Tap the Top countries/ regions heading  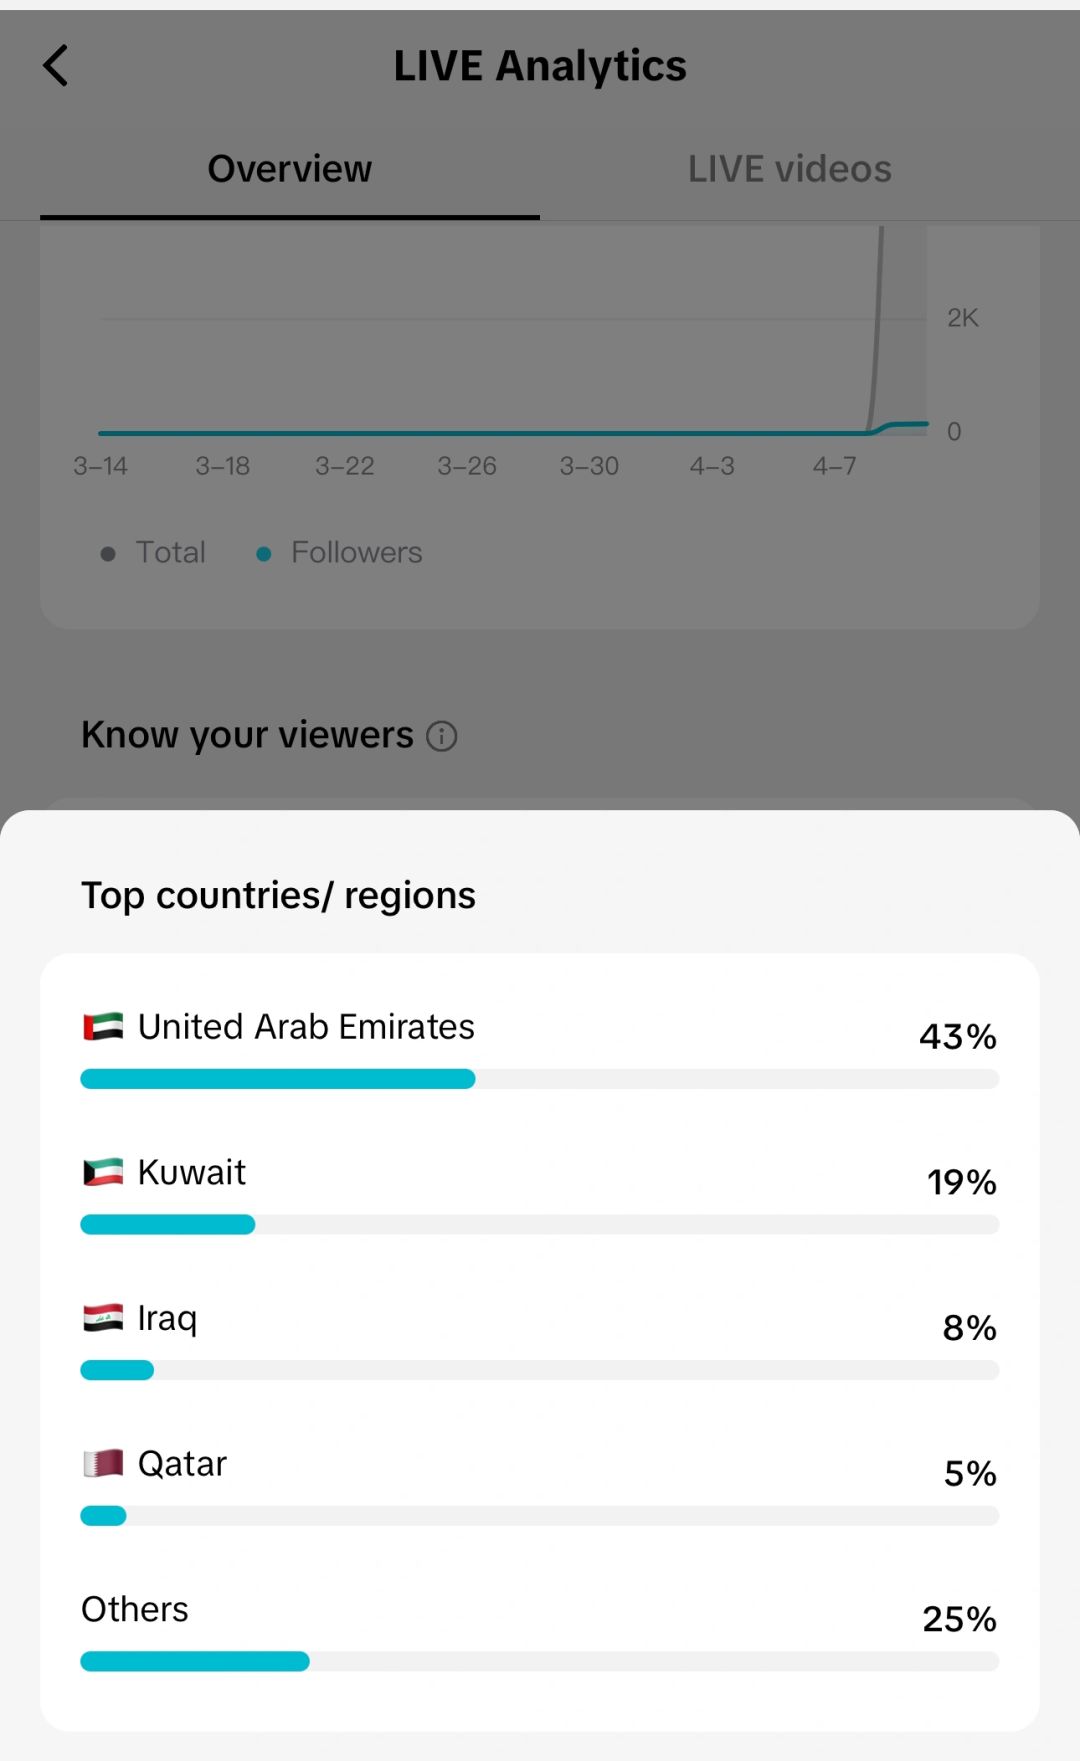point(278,896)
